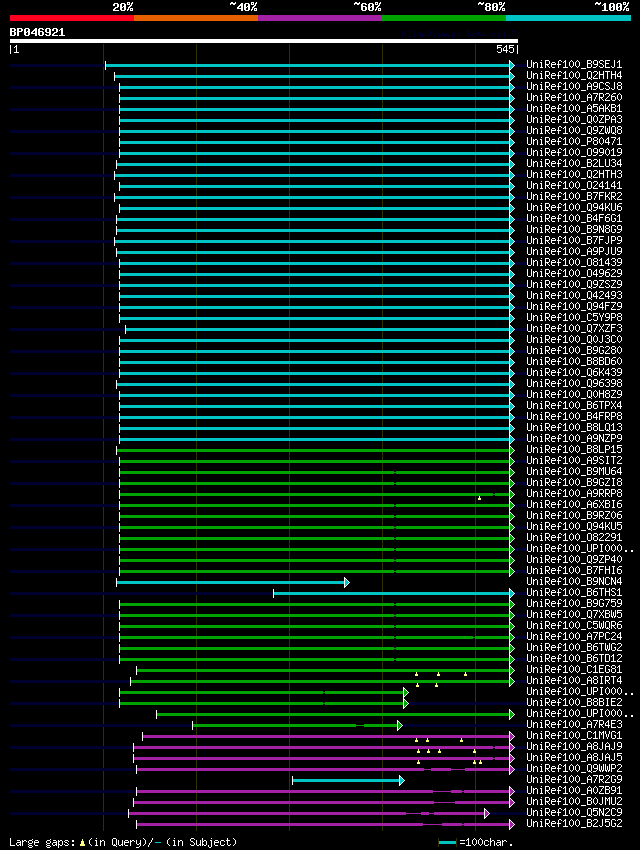Screen dimensions: 640x850
Task: Click the green alignment bar of UniRef100_A7R4E3
Action: click(297, 725)
